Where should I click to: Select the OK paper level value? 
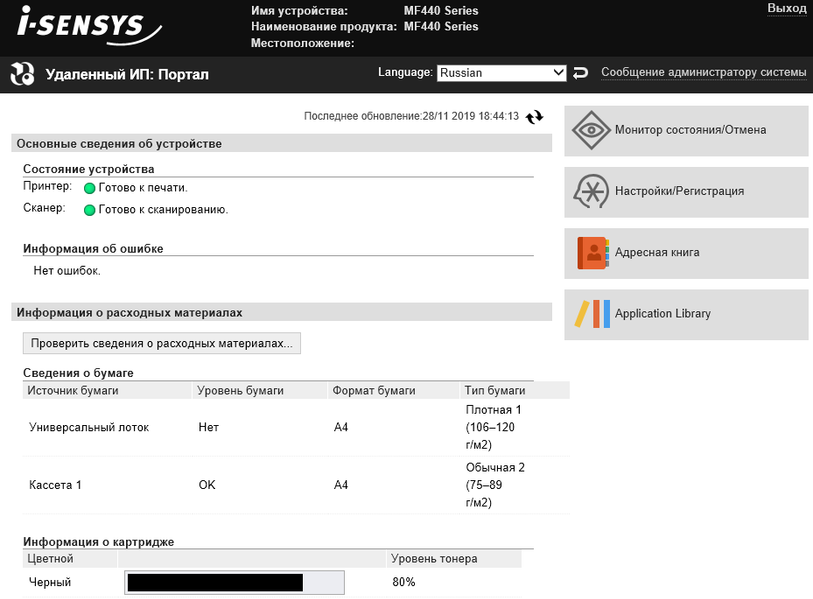point(207,485)
